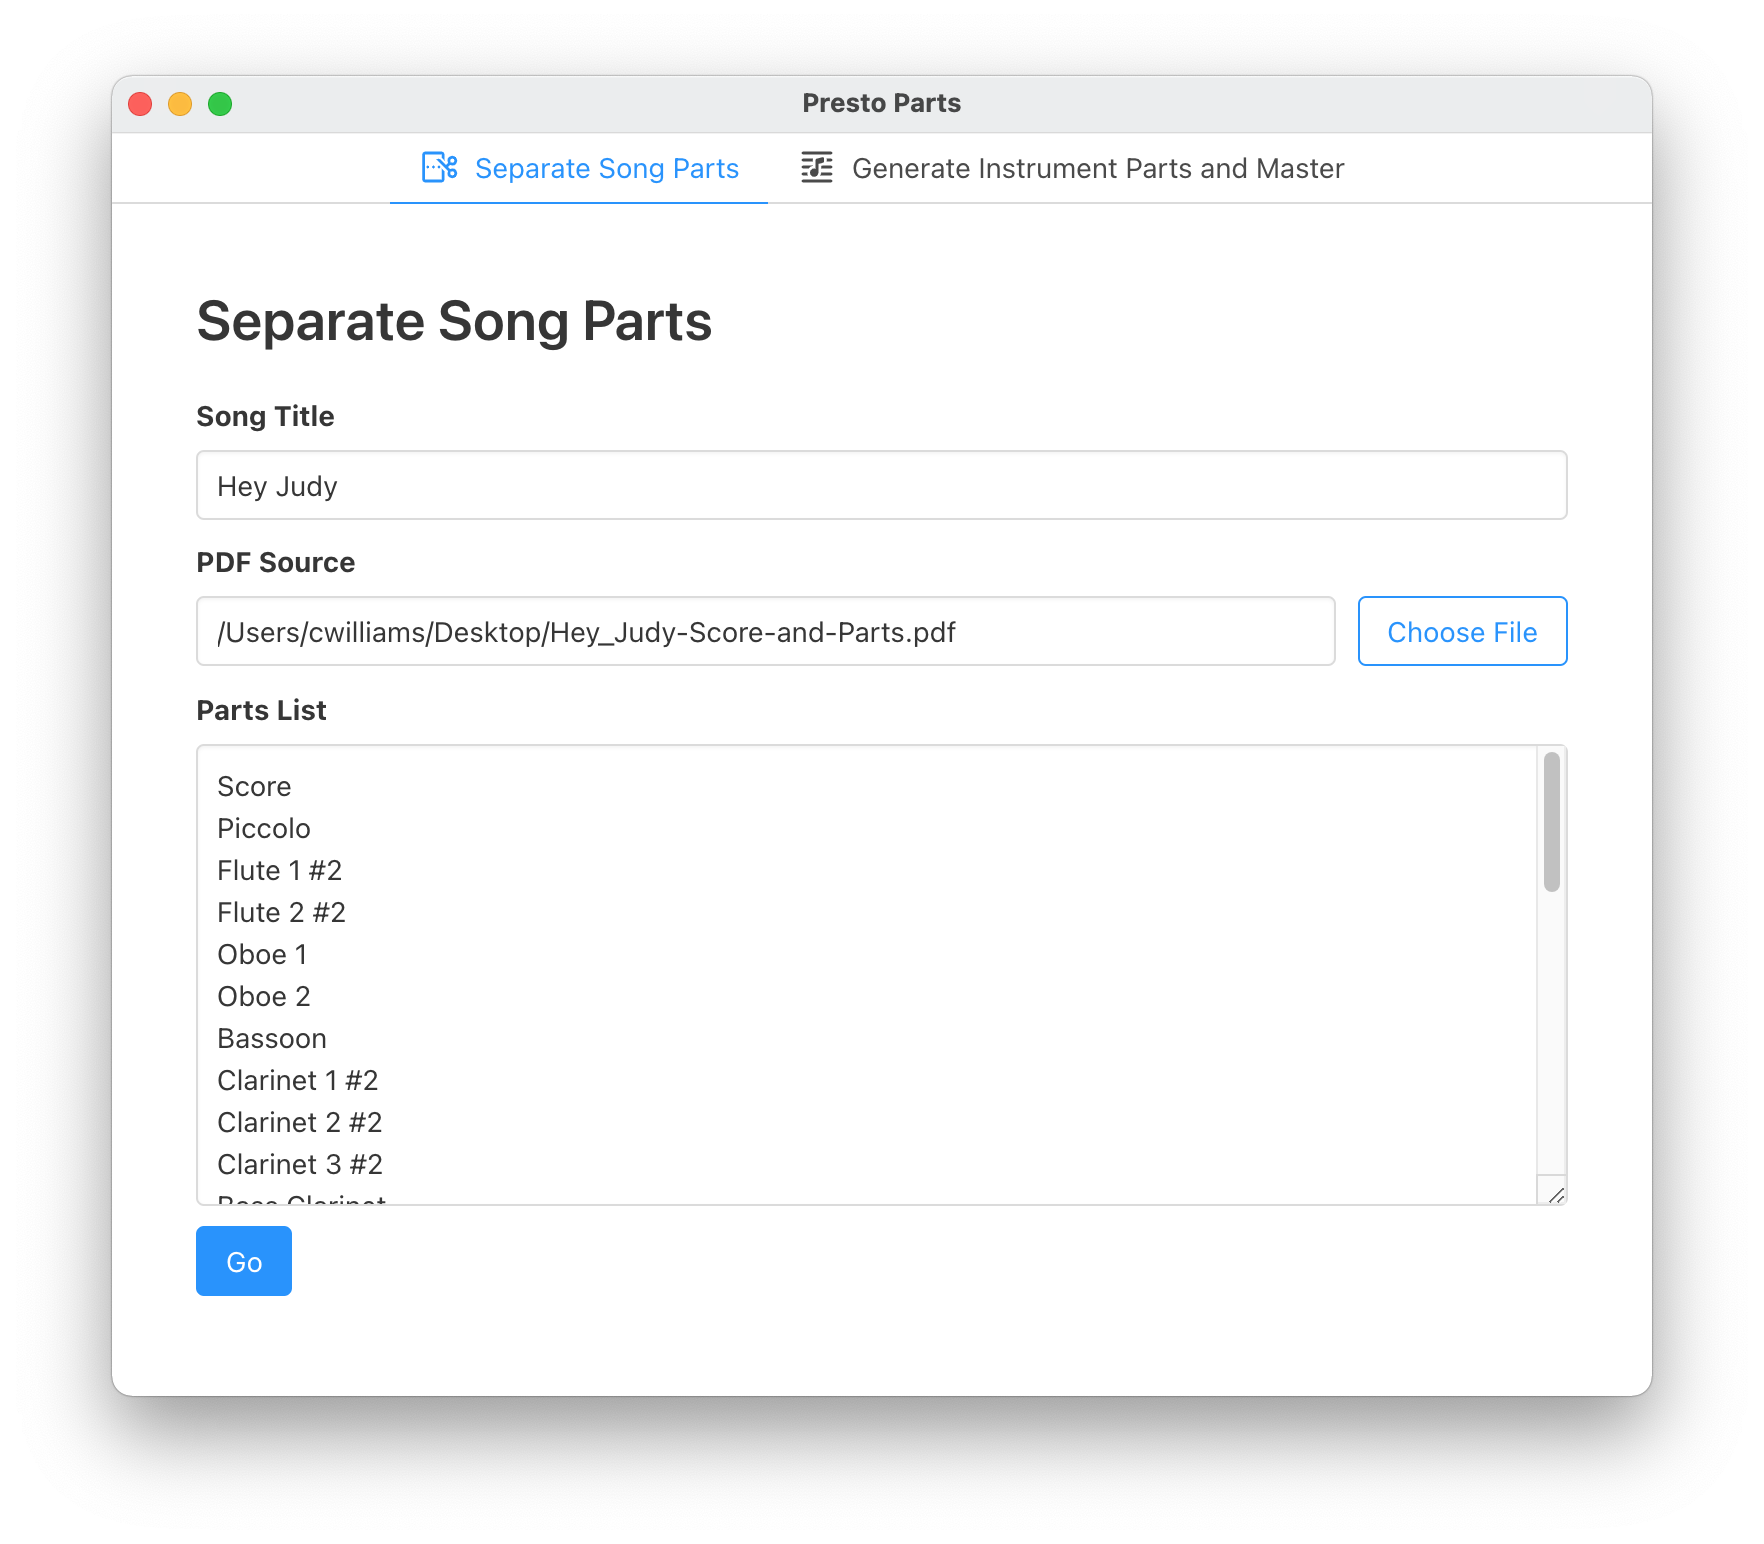
Task: Click the Presto Parts title bar text
Action: (x=881, y=104)
